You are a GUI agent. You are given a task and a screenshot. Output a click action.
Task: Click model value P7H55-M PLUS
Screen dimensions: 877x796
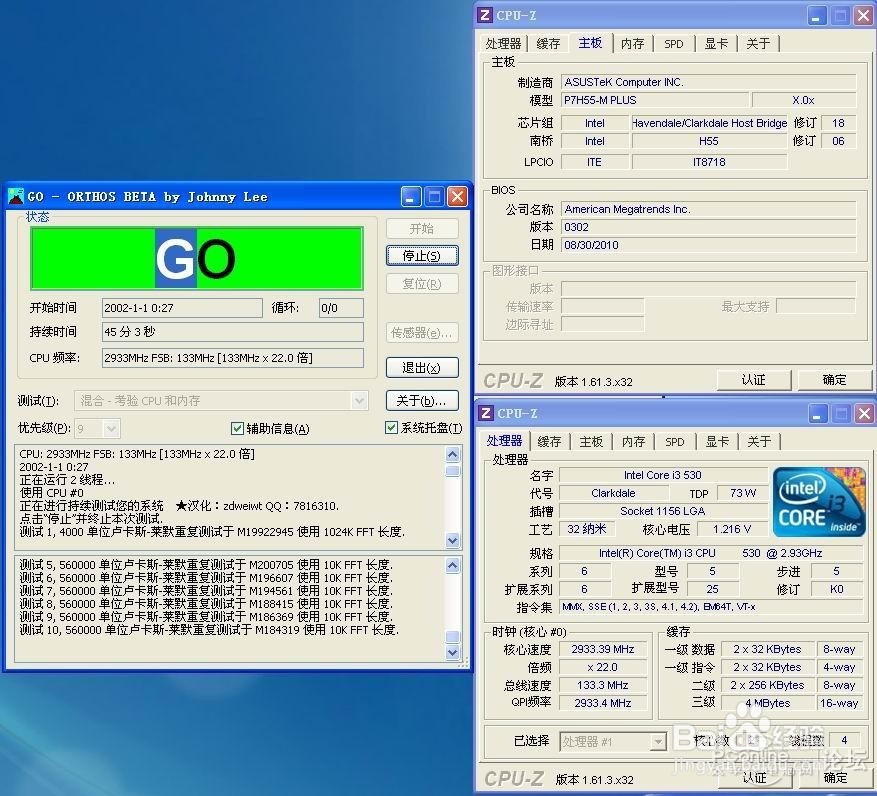pyautogui.click(x=654, y=100)
